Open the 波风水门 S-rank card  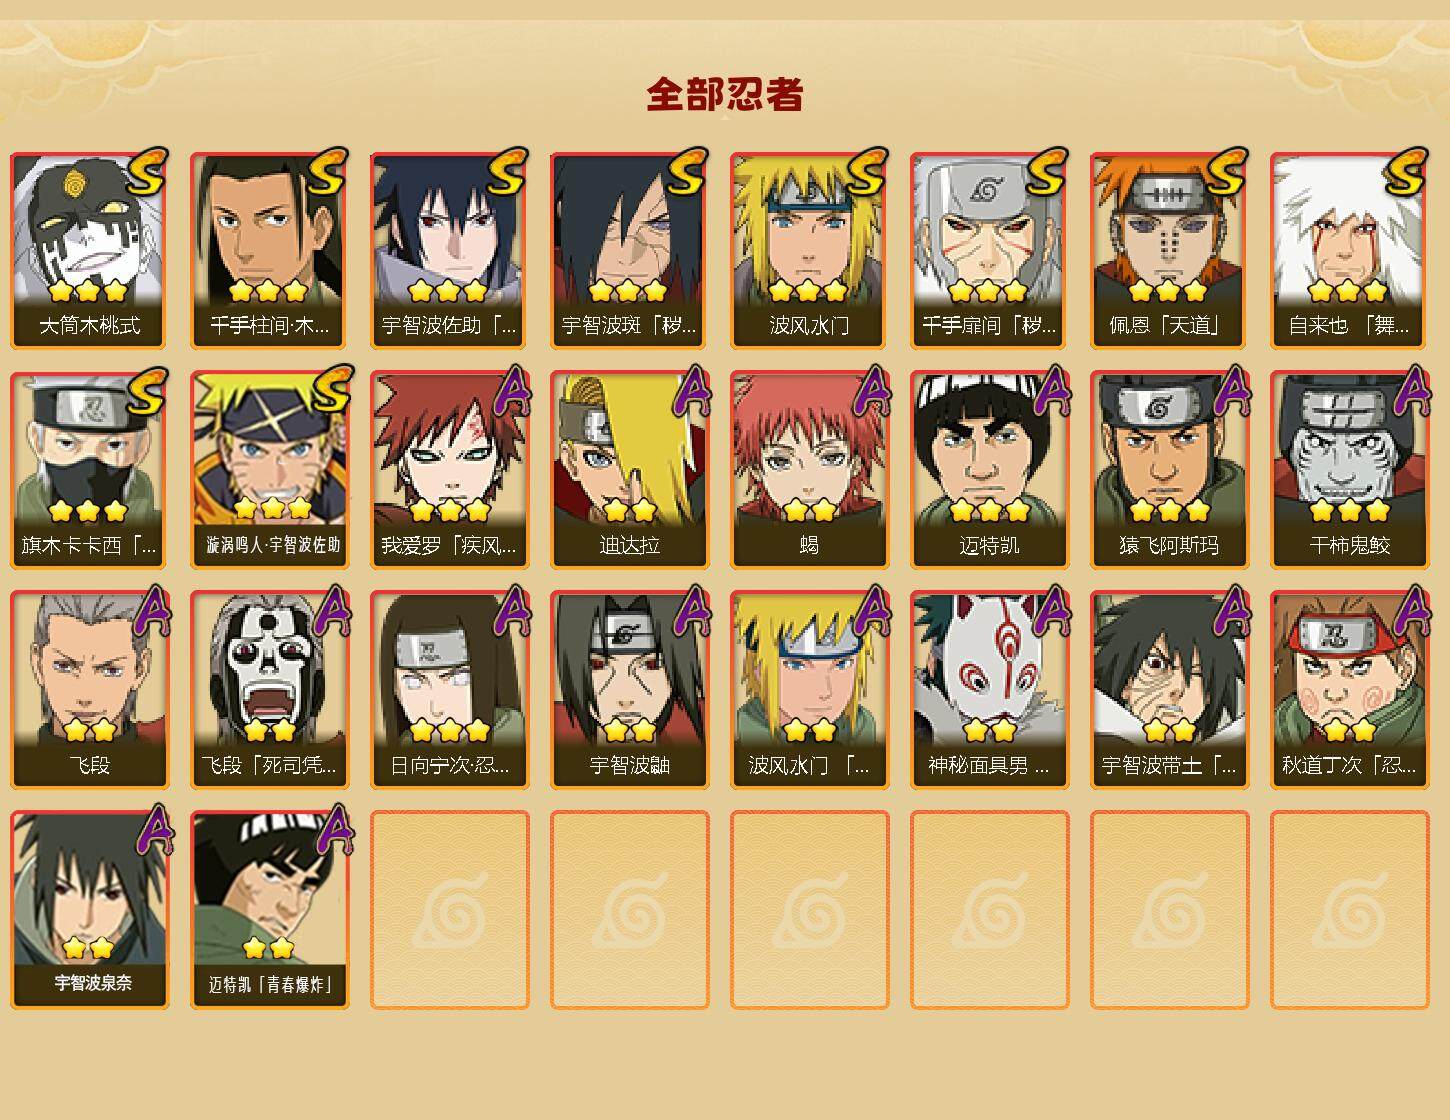click(809, 250)
